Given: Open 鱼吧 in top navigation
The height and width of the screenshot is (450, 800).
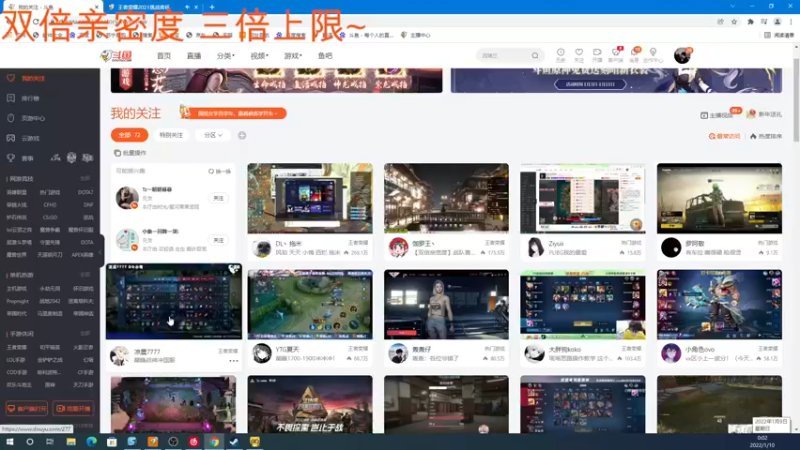Looking at the screenshot, I should tap(325, 56).
